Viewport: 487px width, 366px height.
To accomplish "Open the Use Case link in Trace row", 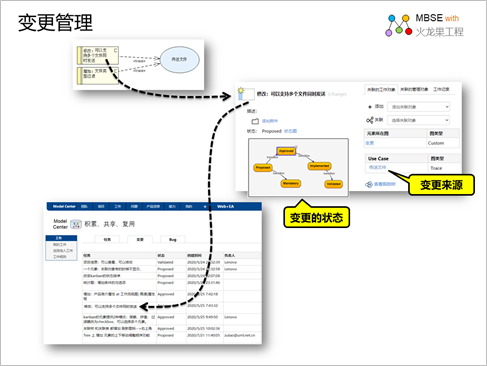I will point(377,167).
